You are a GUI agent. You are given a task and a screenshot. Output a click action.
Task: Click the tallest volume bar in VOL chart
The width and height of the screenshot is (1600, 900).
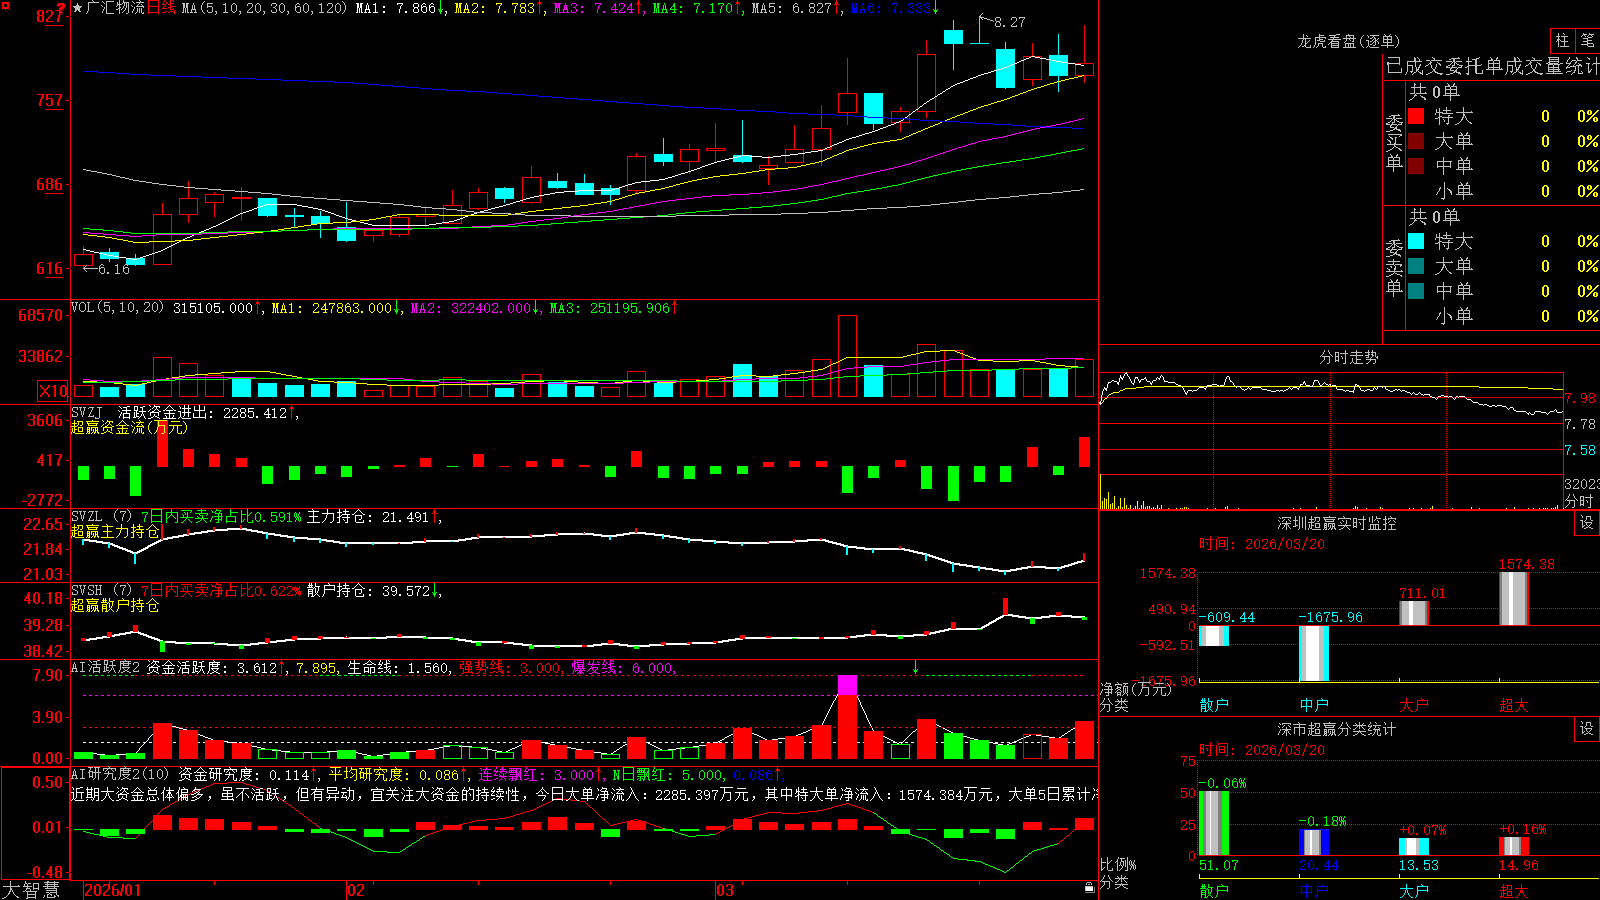click(x=847, y=356)
